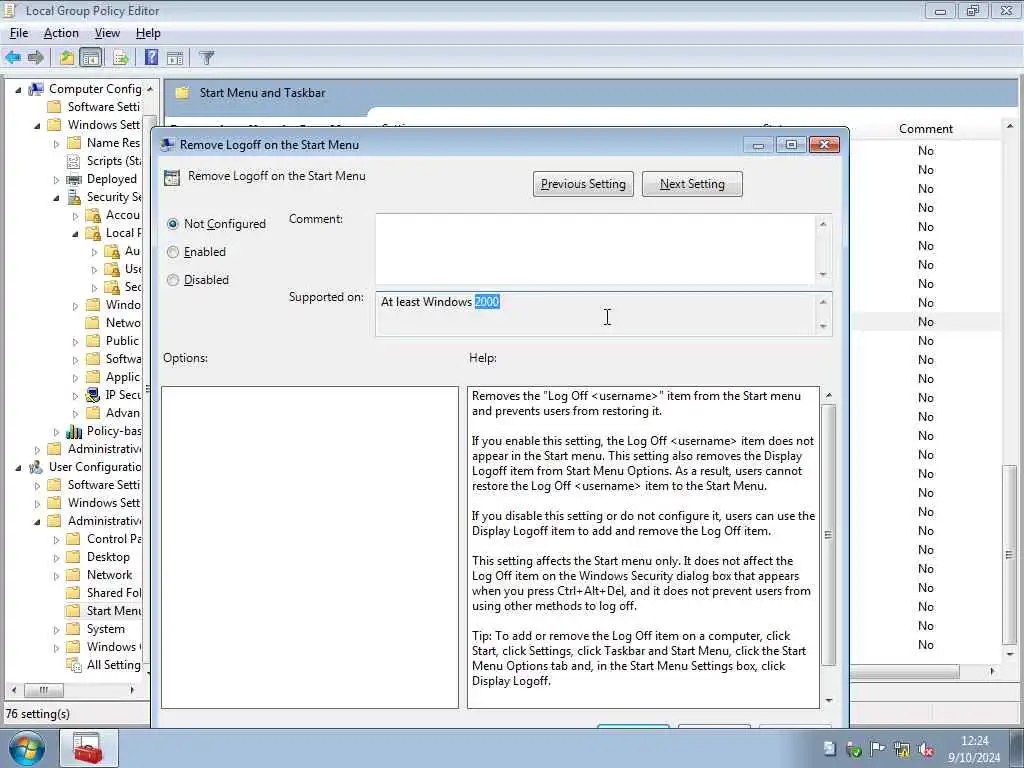Select the Enabled radio button
1024x768 pixels.
click(172, 252)
